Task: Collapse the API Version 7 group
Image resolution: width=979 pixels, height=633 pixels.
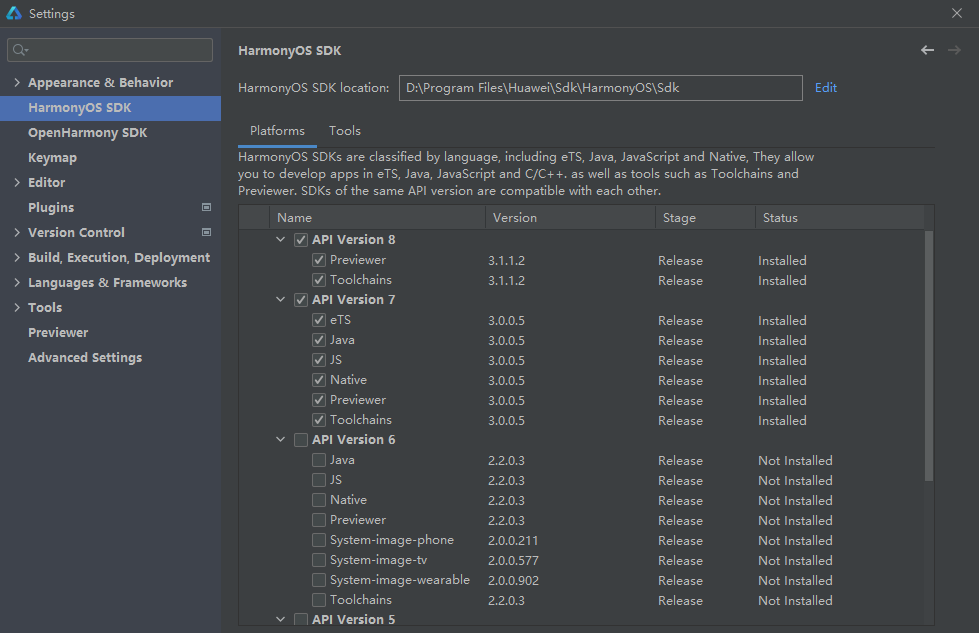Action: click(x=281, y=300)
